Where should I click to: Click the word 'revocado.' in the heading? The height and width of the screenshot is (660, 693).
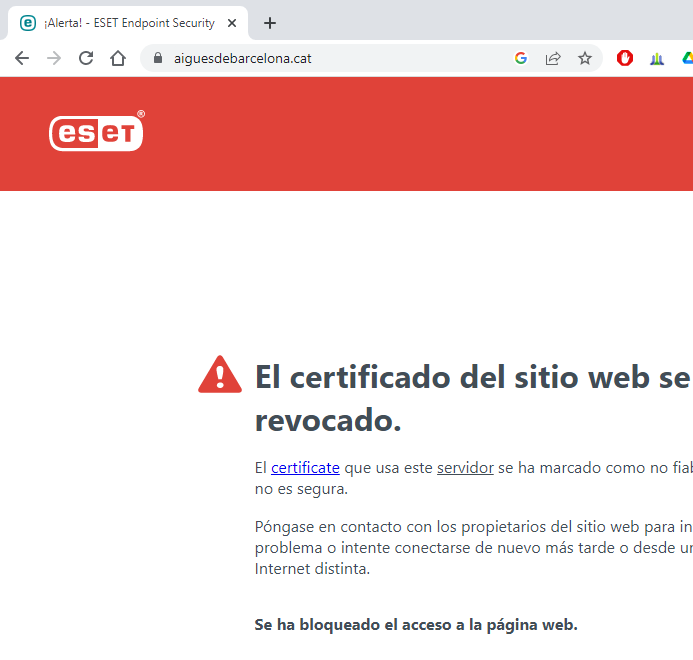328,420
